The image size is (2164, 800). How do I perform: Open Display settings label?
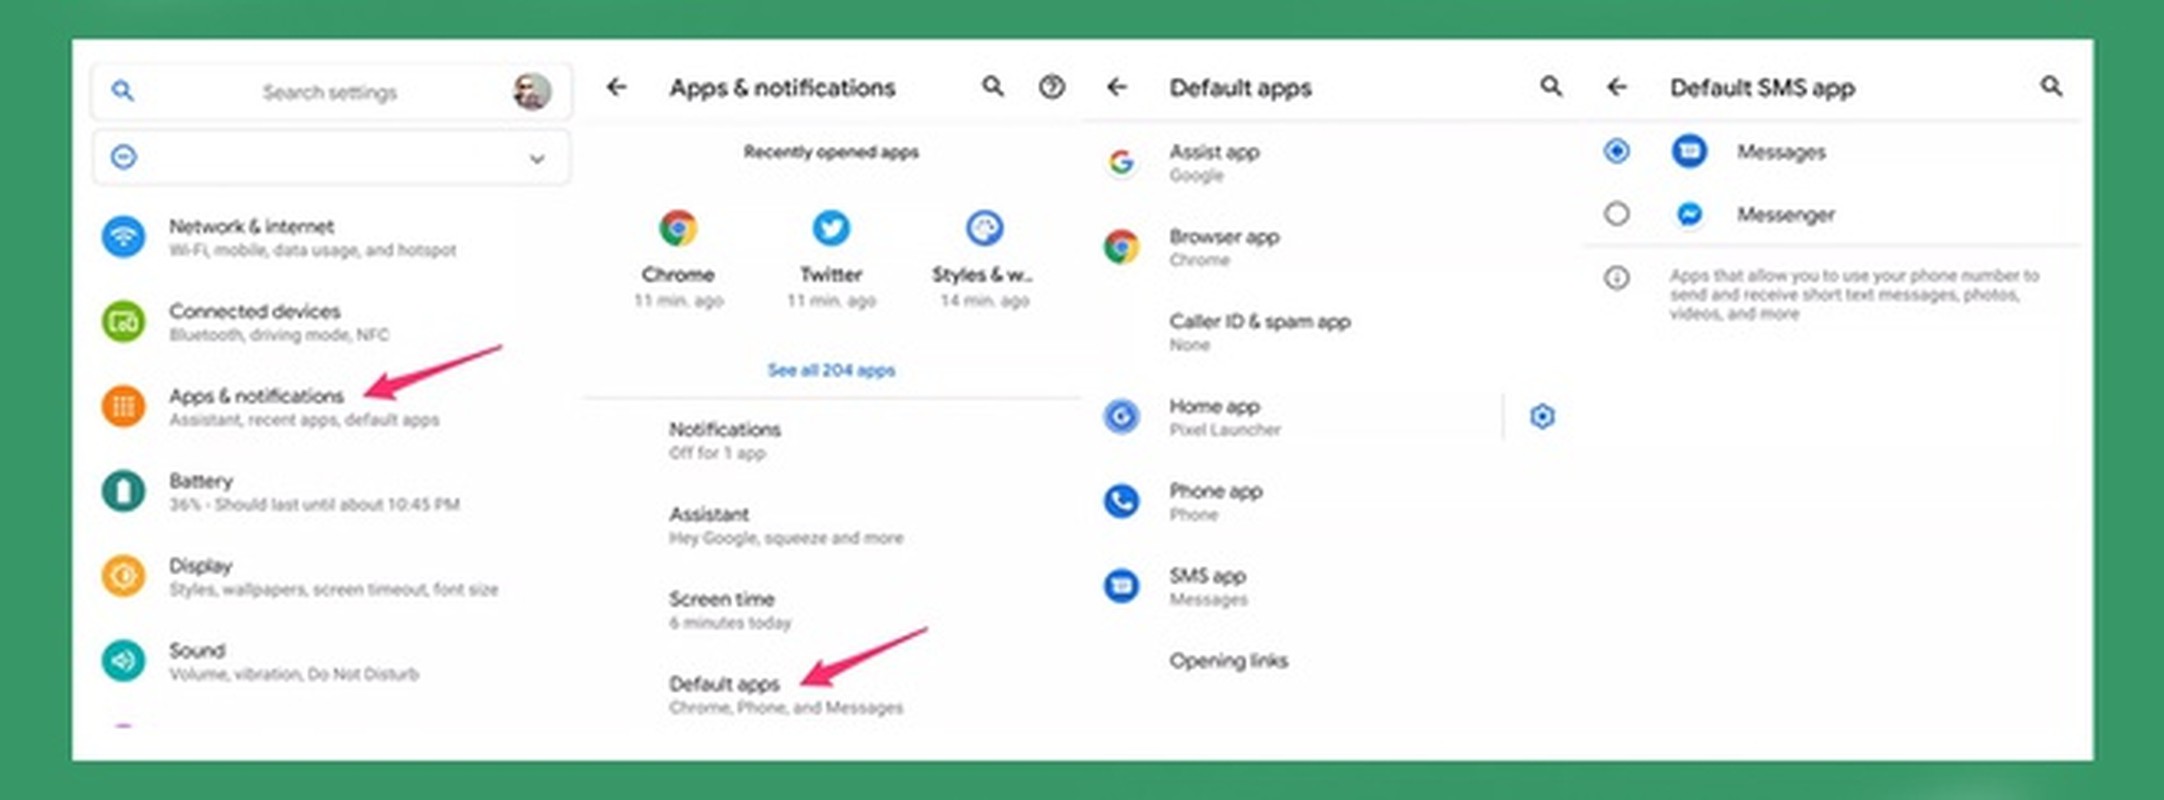(x=201, y=566)
